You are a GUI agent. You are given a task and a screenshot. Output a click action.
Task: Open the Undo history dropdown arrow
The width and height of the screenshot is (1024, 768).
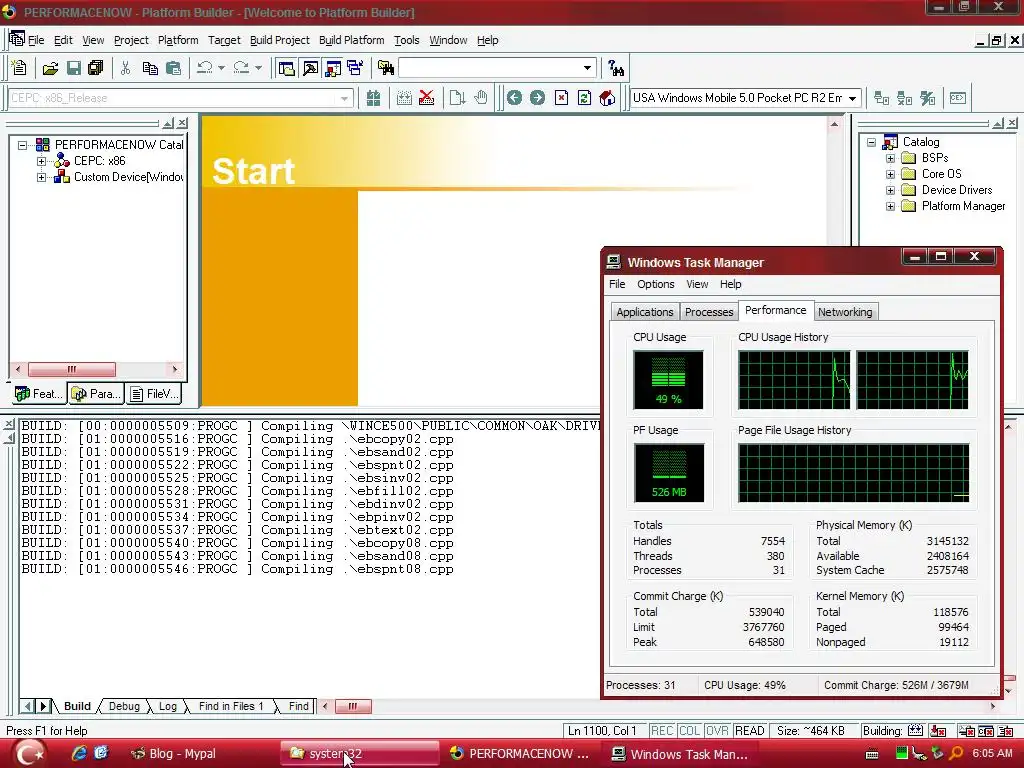tap(221, 68)
